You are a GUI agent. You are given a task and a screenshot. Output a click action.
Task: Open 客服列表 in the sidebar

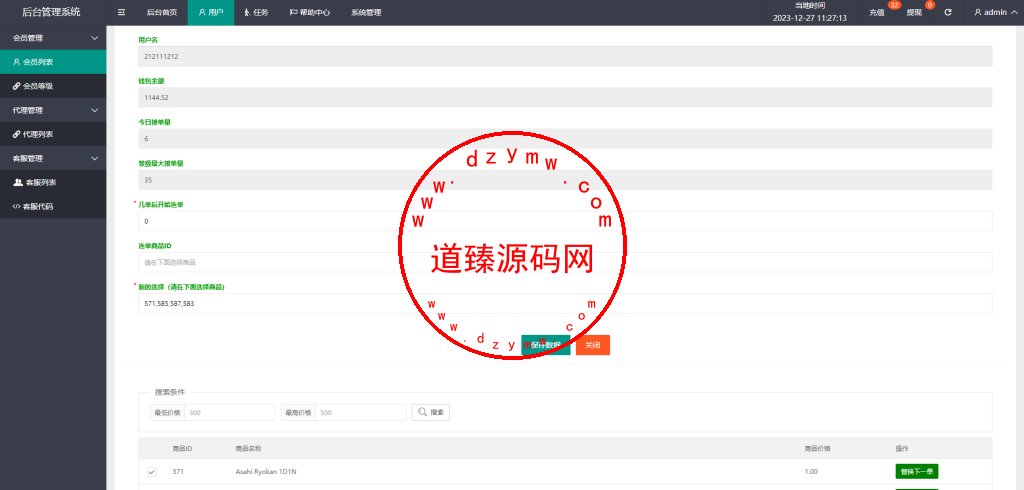tap(53, 182)
